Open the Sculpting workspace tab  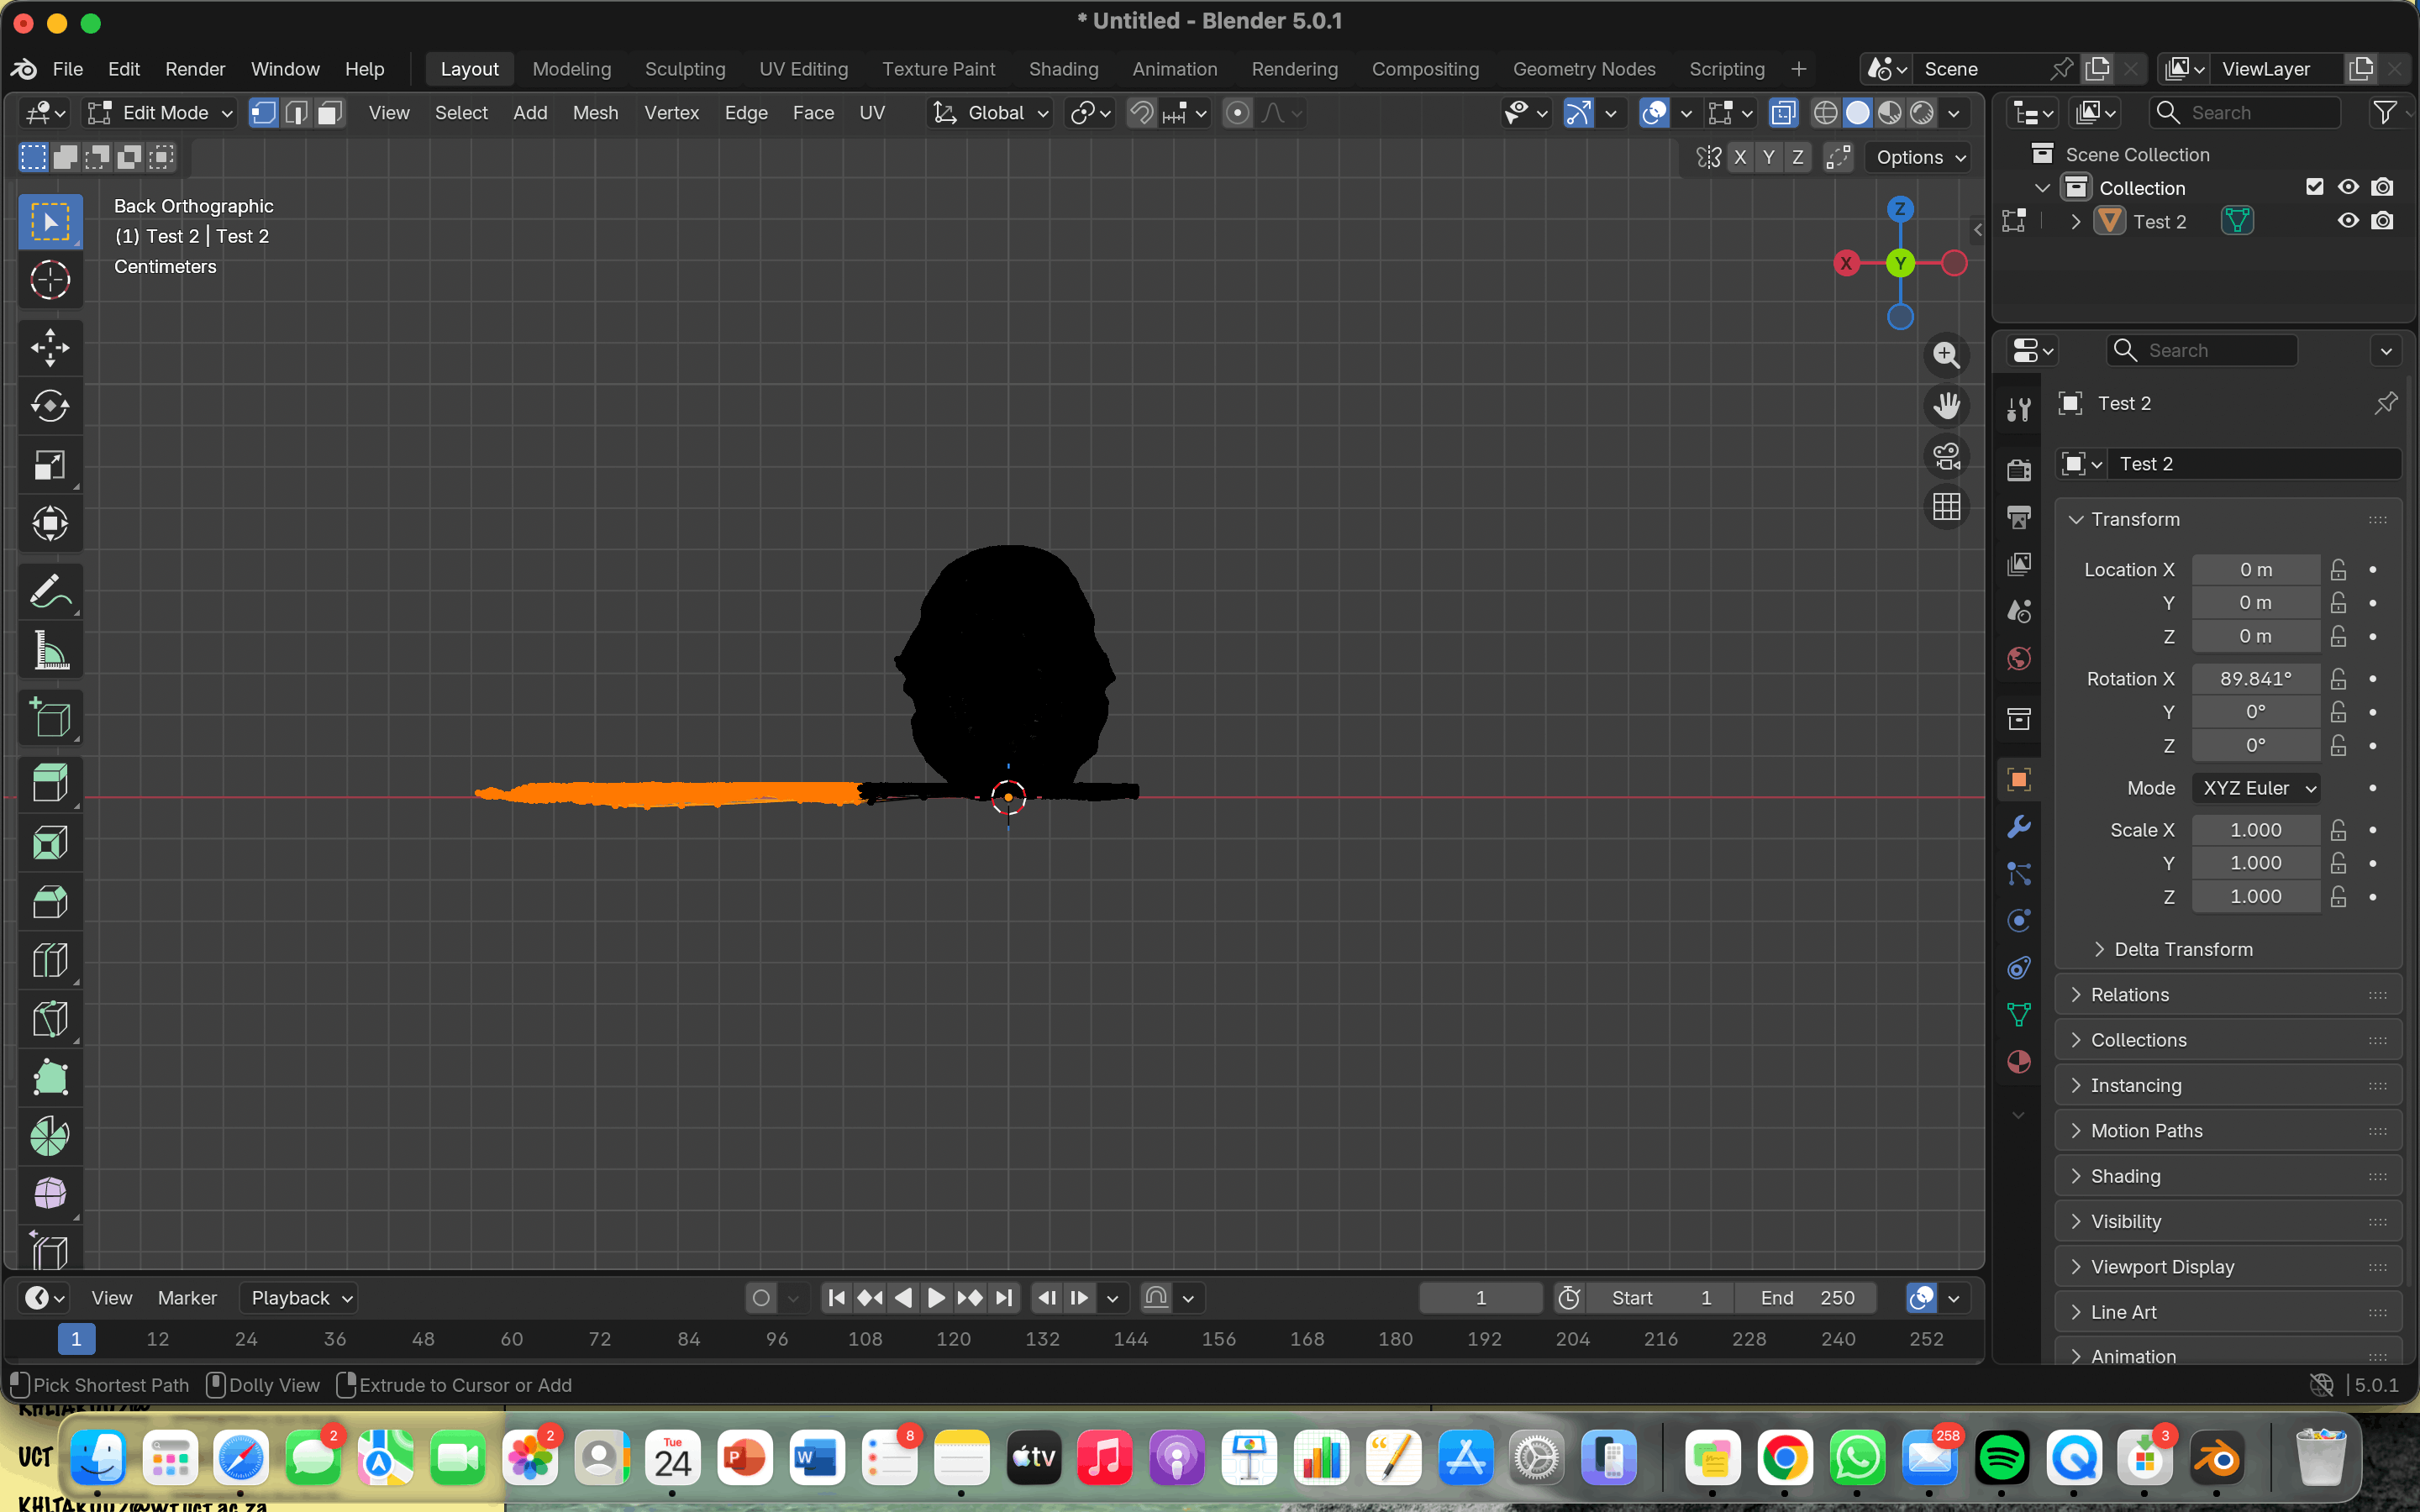click(684, 69)
